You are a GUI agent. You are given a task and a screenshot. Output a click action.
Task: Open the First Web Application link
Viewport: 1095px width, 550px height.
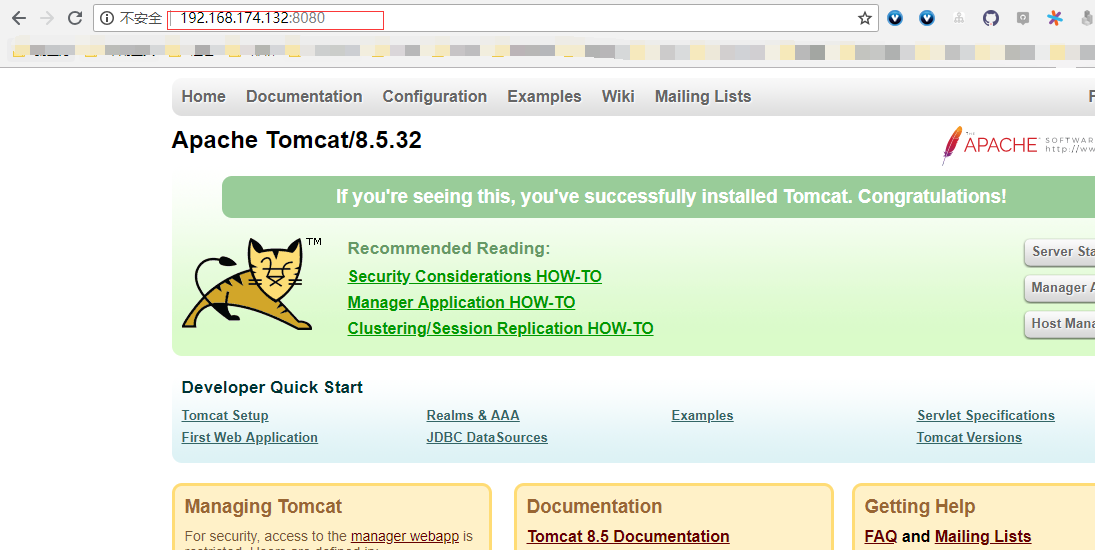click(249, 438)
